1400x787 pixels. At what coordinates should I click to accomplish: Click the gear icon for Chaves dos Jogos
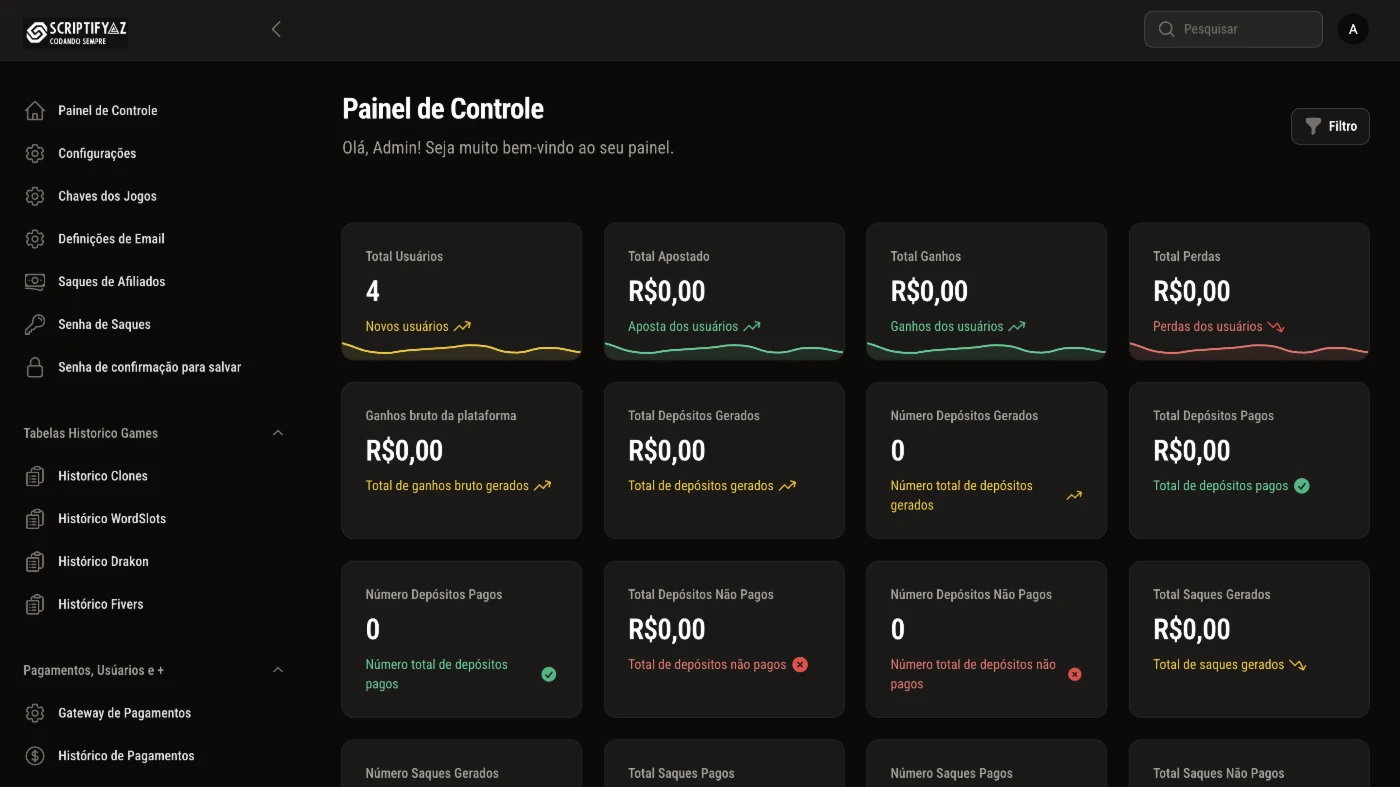35,197
